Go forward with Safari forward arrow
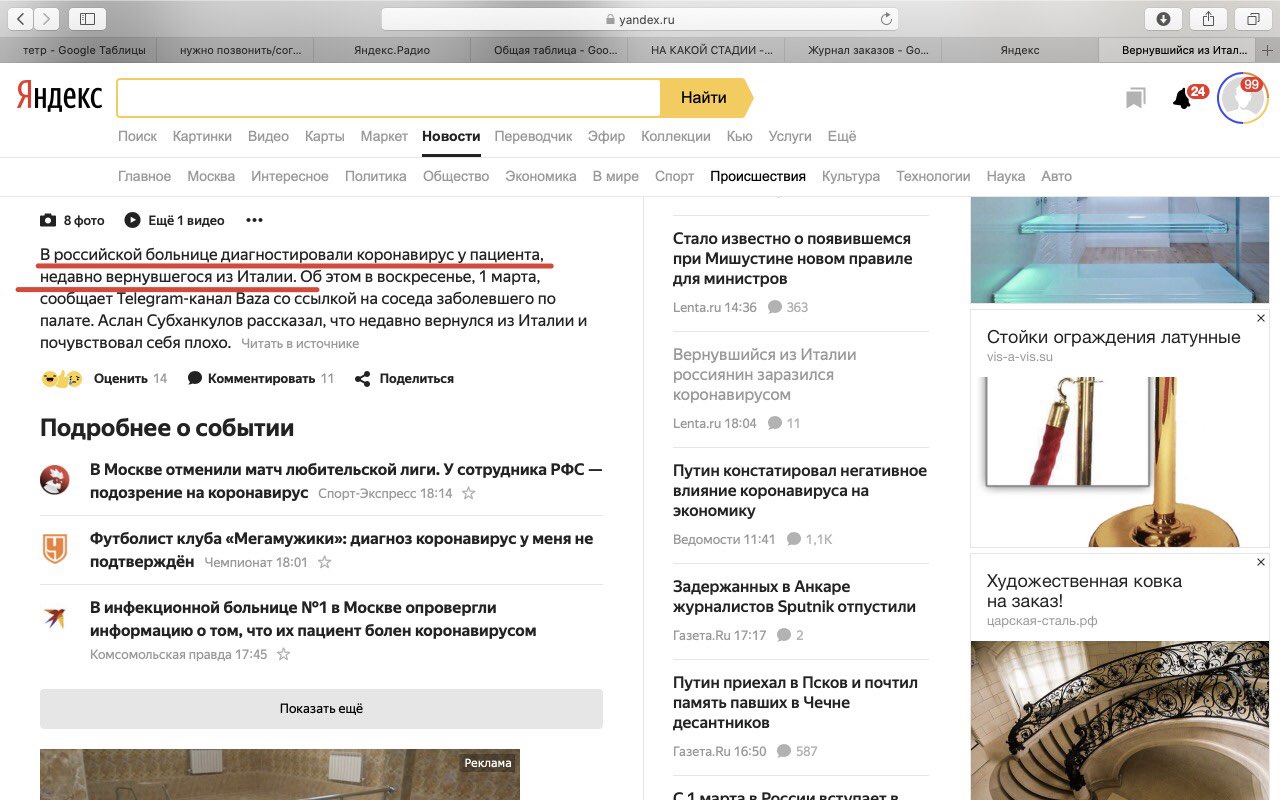Image resolution: width=1280 pixels, height=800 pixels. (46, 18)
